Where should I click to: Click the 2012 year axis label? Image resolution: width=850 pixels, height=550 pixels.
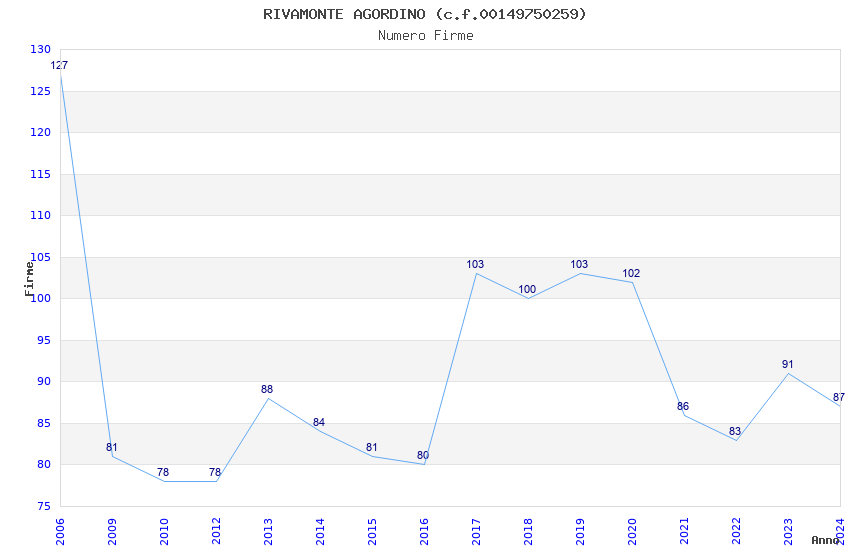(x=216, y=531)
